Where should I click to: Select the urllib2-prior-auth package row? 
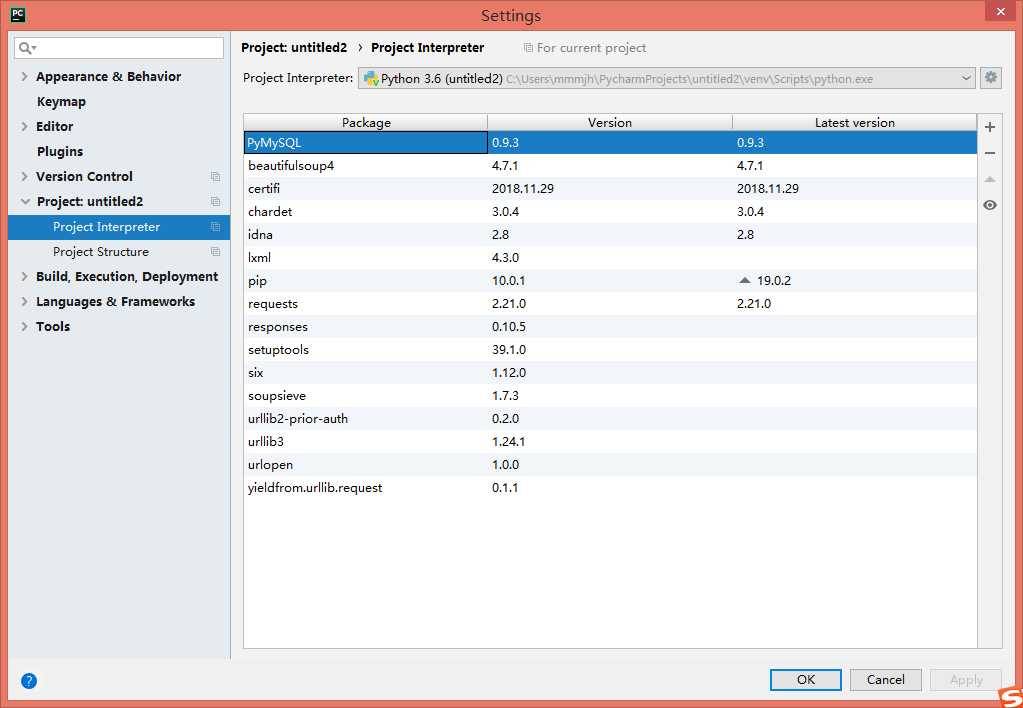610,418
